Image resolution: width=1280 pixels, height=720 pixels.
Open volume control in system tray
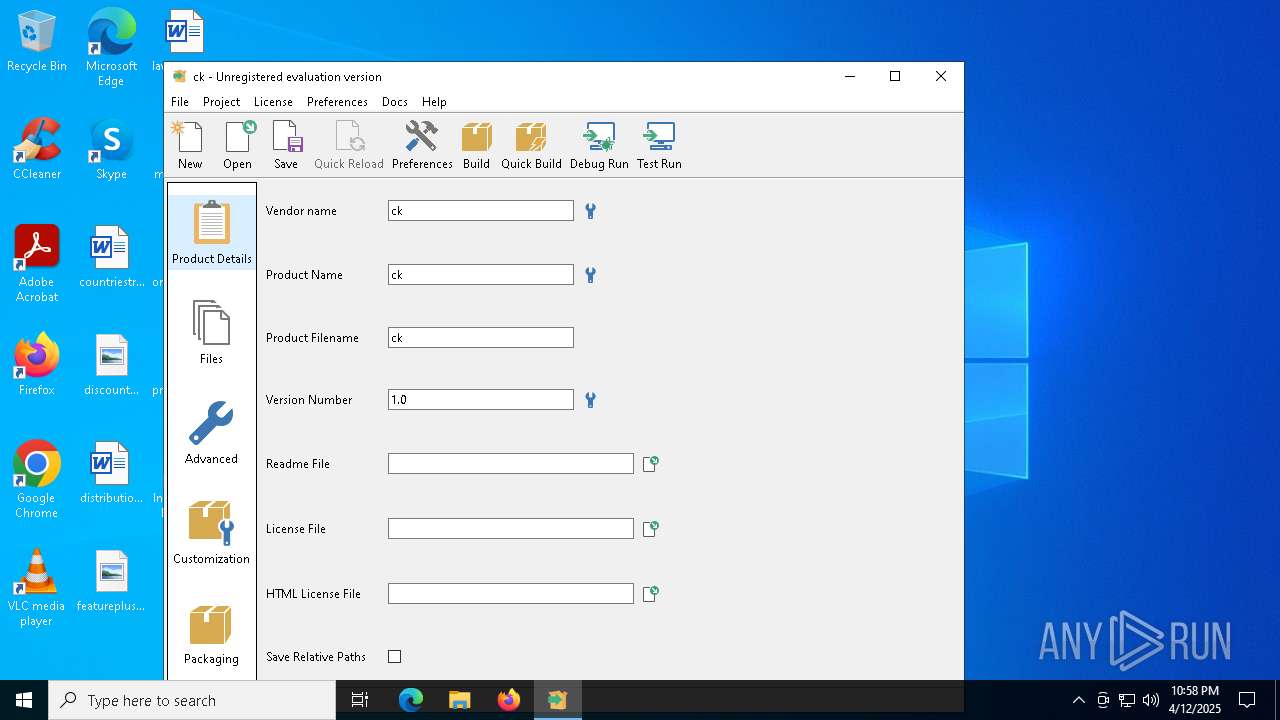point(1151,700)
